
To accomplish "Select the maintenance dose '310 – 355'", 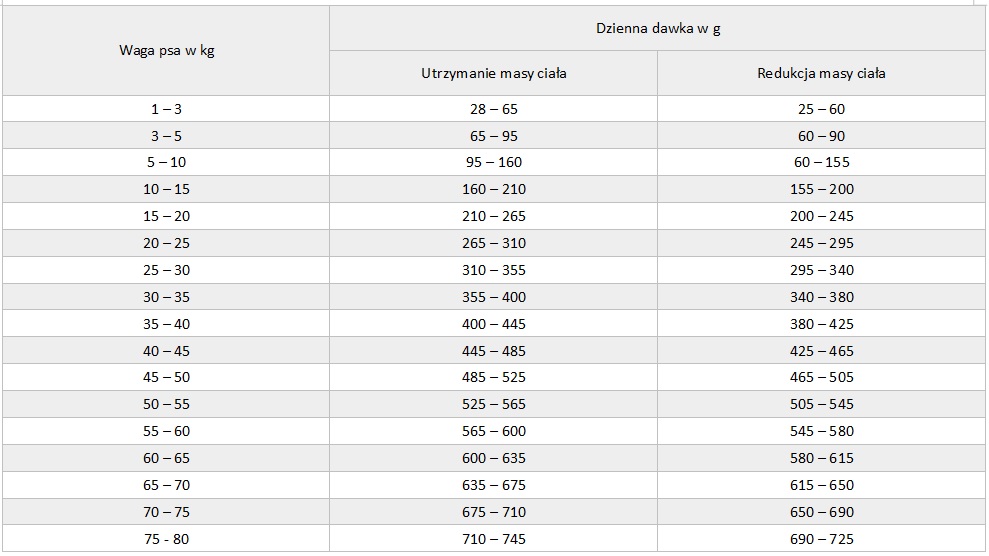I will tap(494, 270).
